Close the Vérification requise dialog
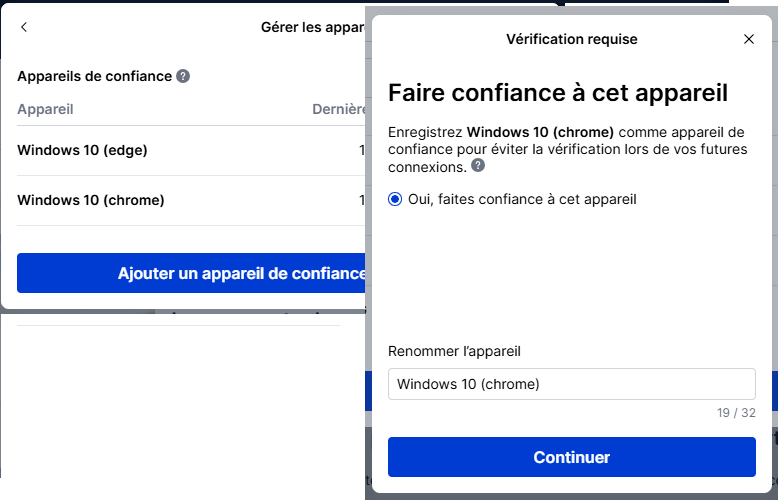The height and width of the screenshot is (501, 779). point(749,39)
